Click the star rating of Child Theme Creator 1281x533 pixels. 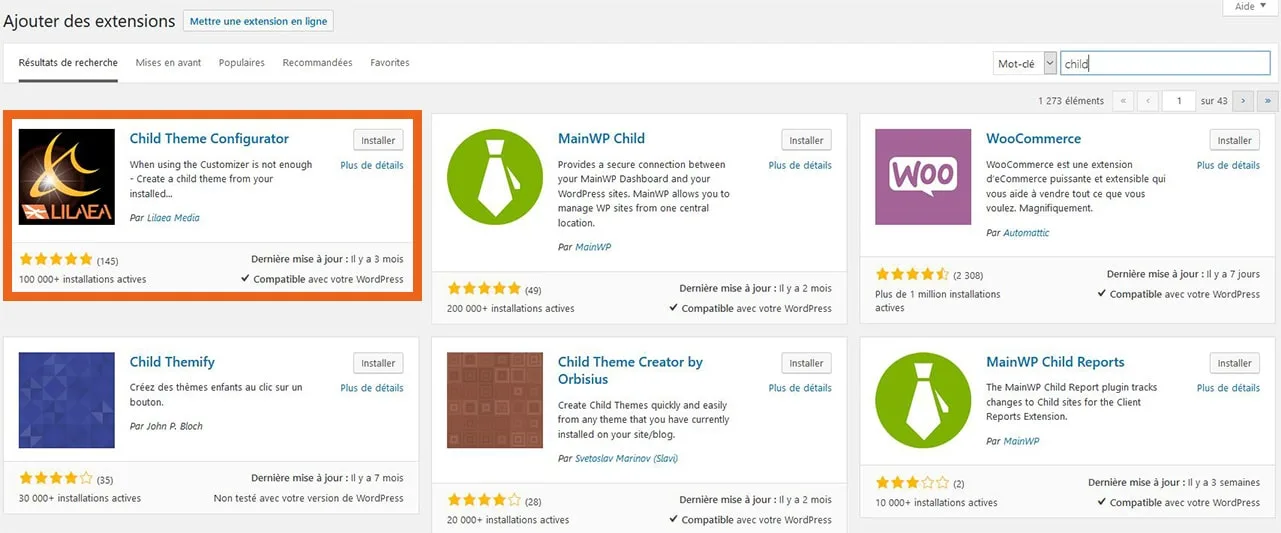pos(484,498)
